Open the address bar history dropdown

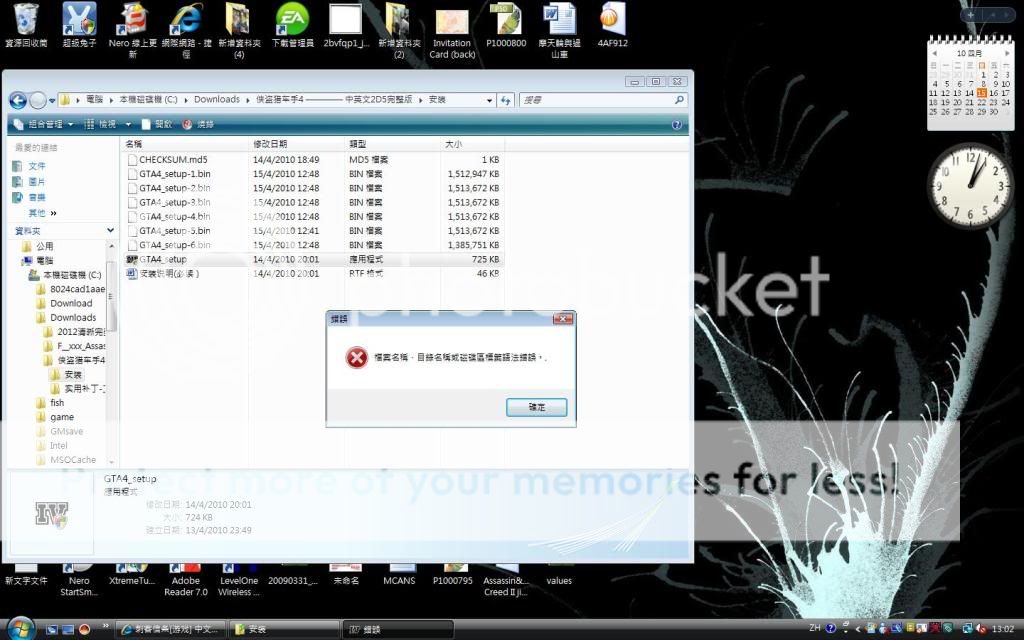(488, 100)
